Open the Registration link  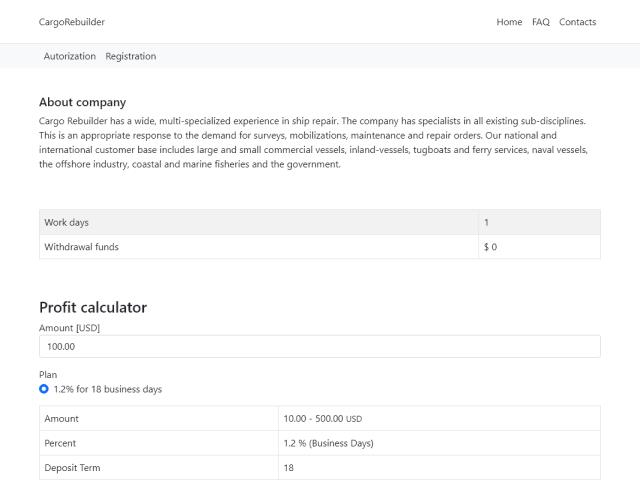131,56
